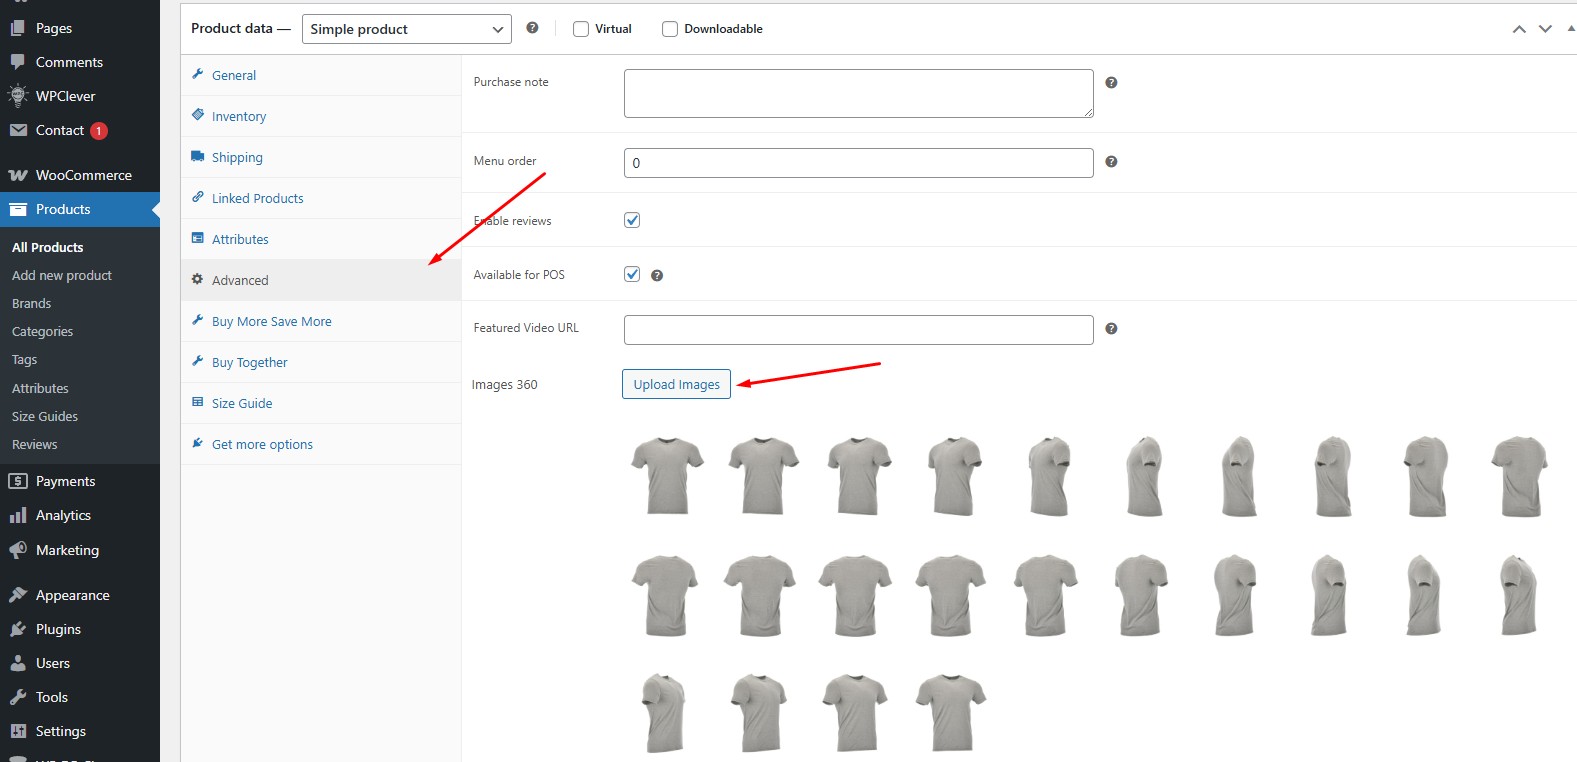Screen dimensions: 1577x762
Task: Click the help icon next to Available for POS
Action: [x=657, y=276]
